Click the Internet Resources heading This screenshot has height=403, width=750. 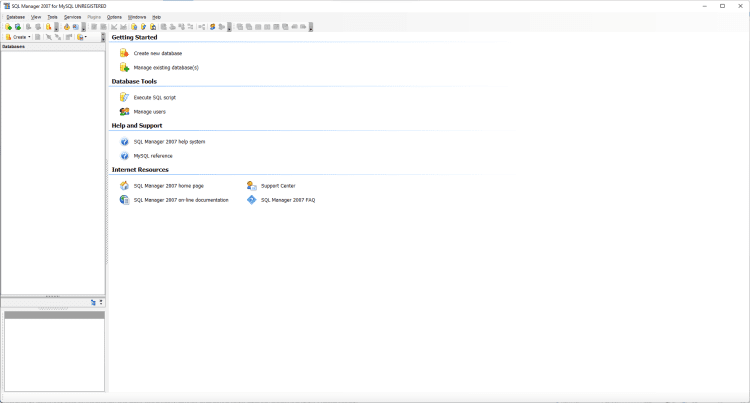pos(140,170)
